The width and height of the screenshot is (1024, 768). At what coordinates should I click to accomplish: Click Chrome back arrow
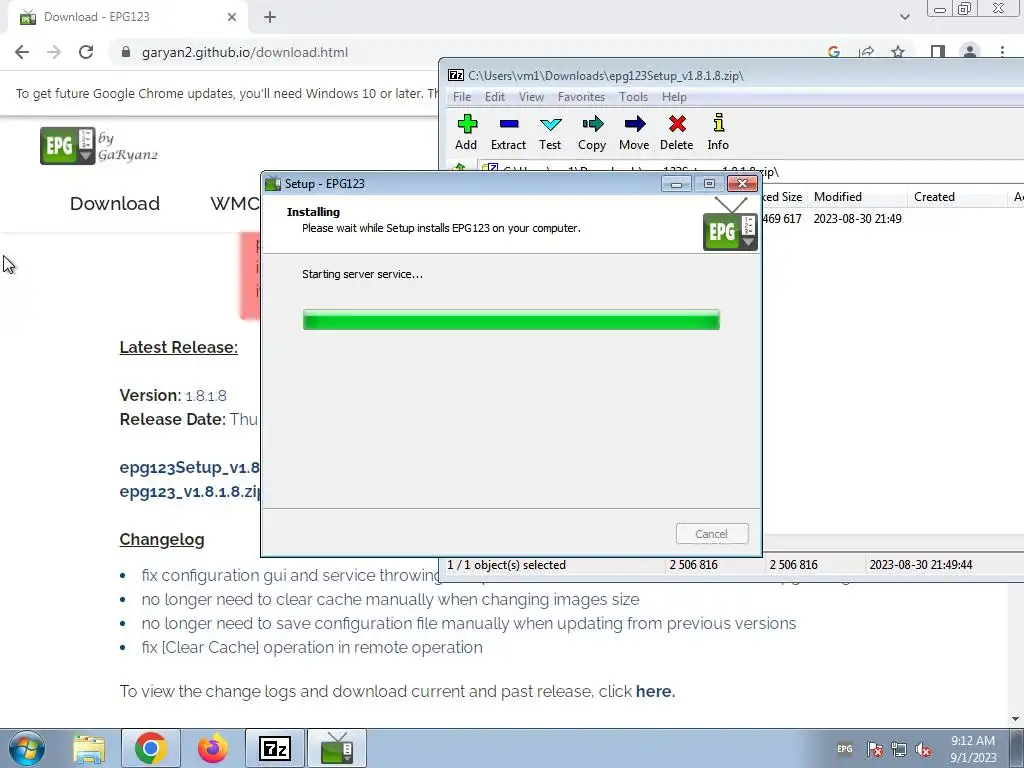[x=22, y=52]
